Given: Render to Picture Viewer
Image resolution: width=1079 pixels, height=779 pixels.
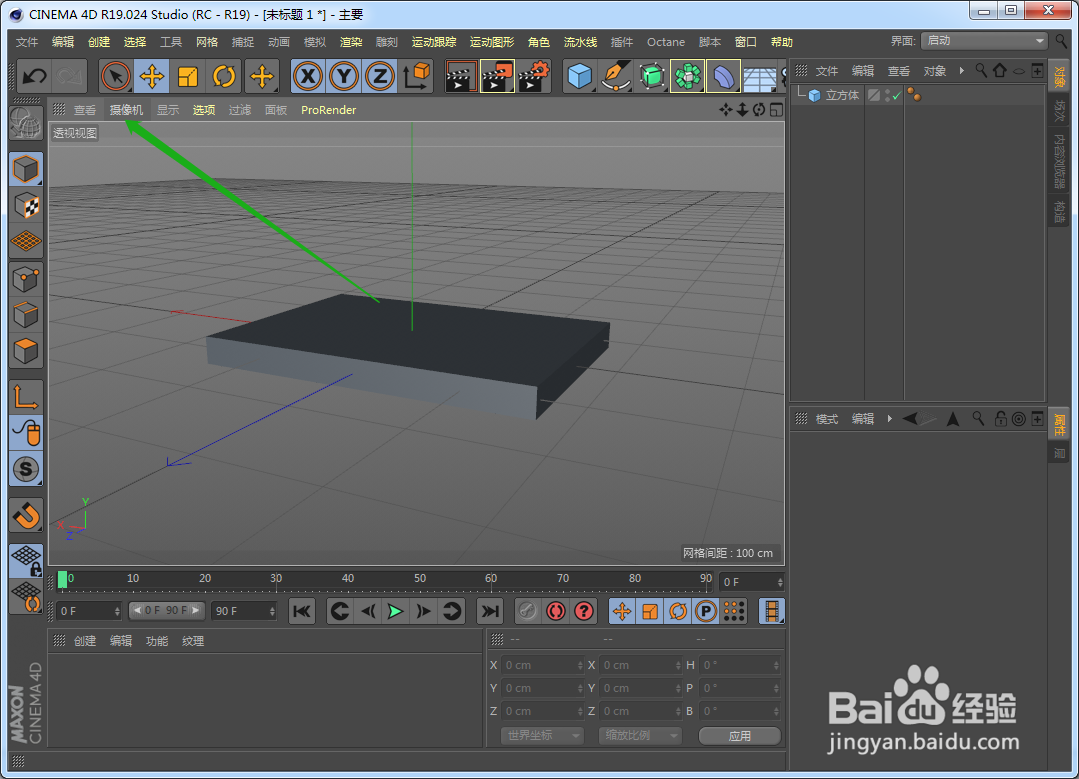Looking at the screenshot, I should click(x=497, y=76).
